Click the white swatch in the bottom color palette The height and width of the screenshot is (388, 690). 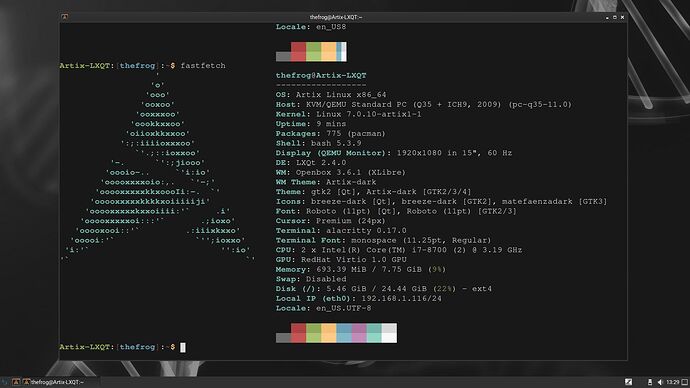tap(389, 333)
